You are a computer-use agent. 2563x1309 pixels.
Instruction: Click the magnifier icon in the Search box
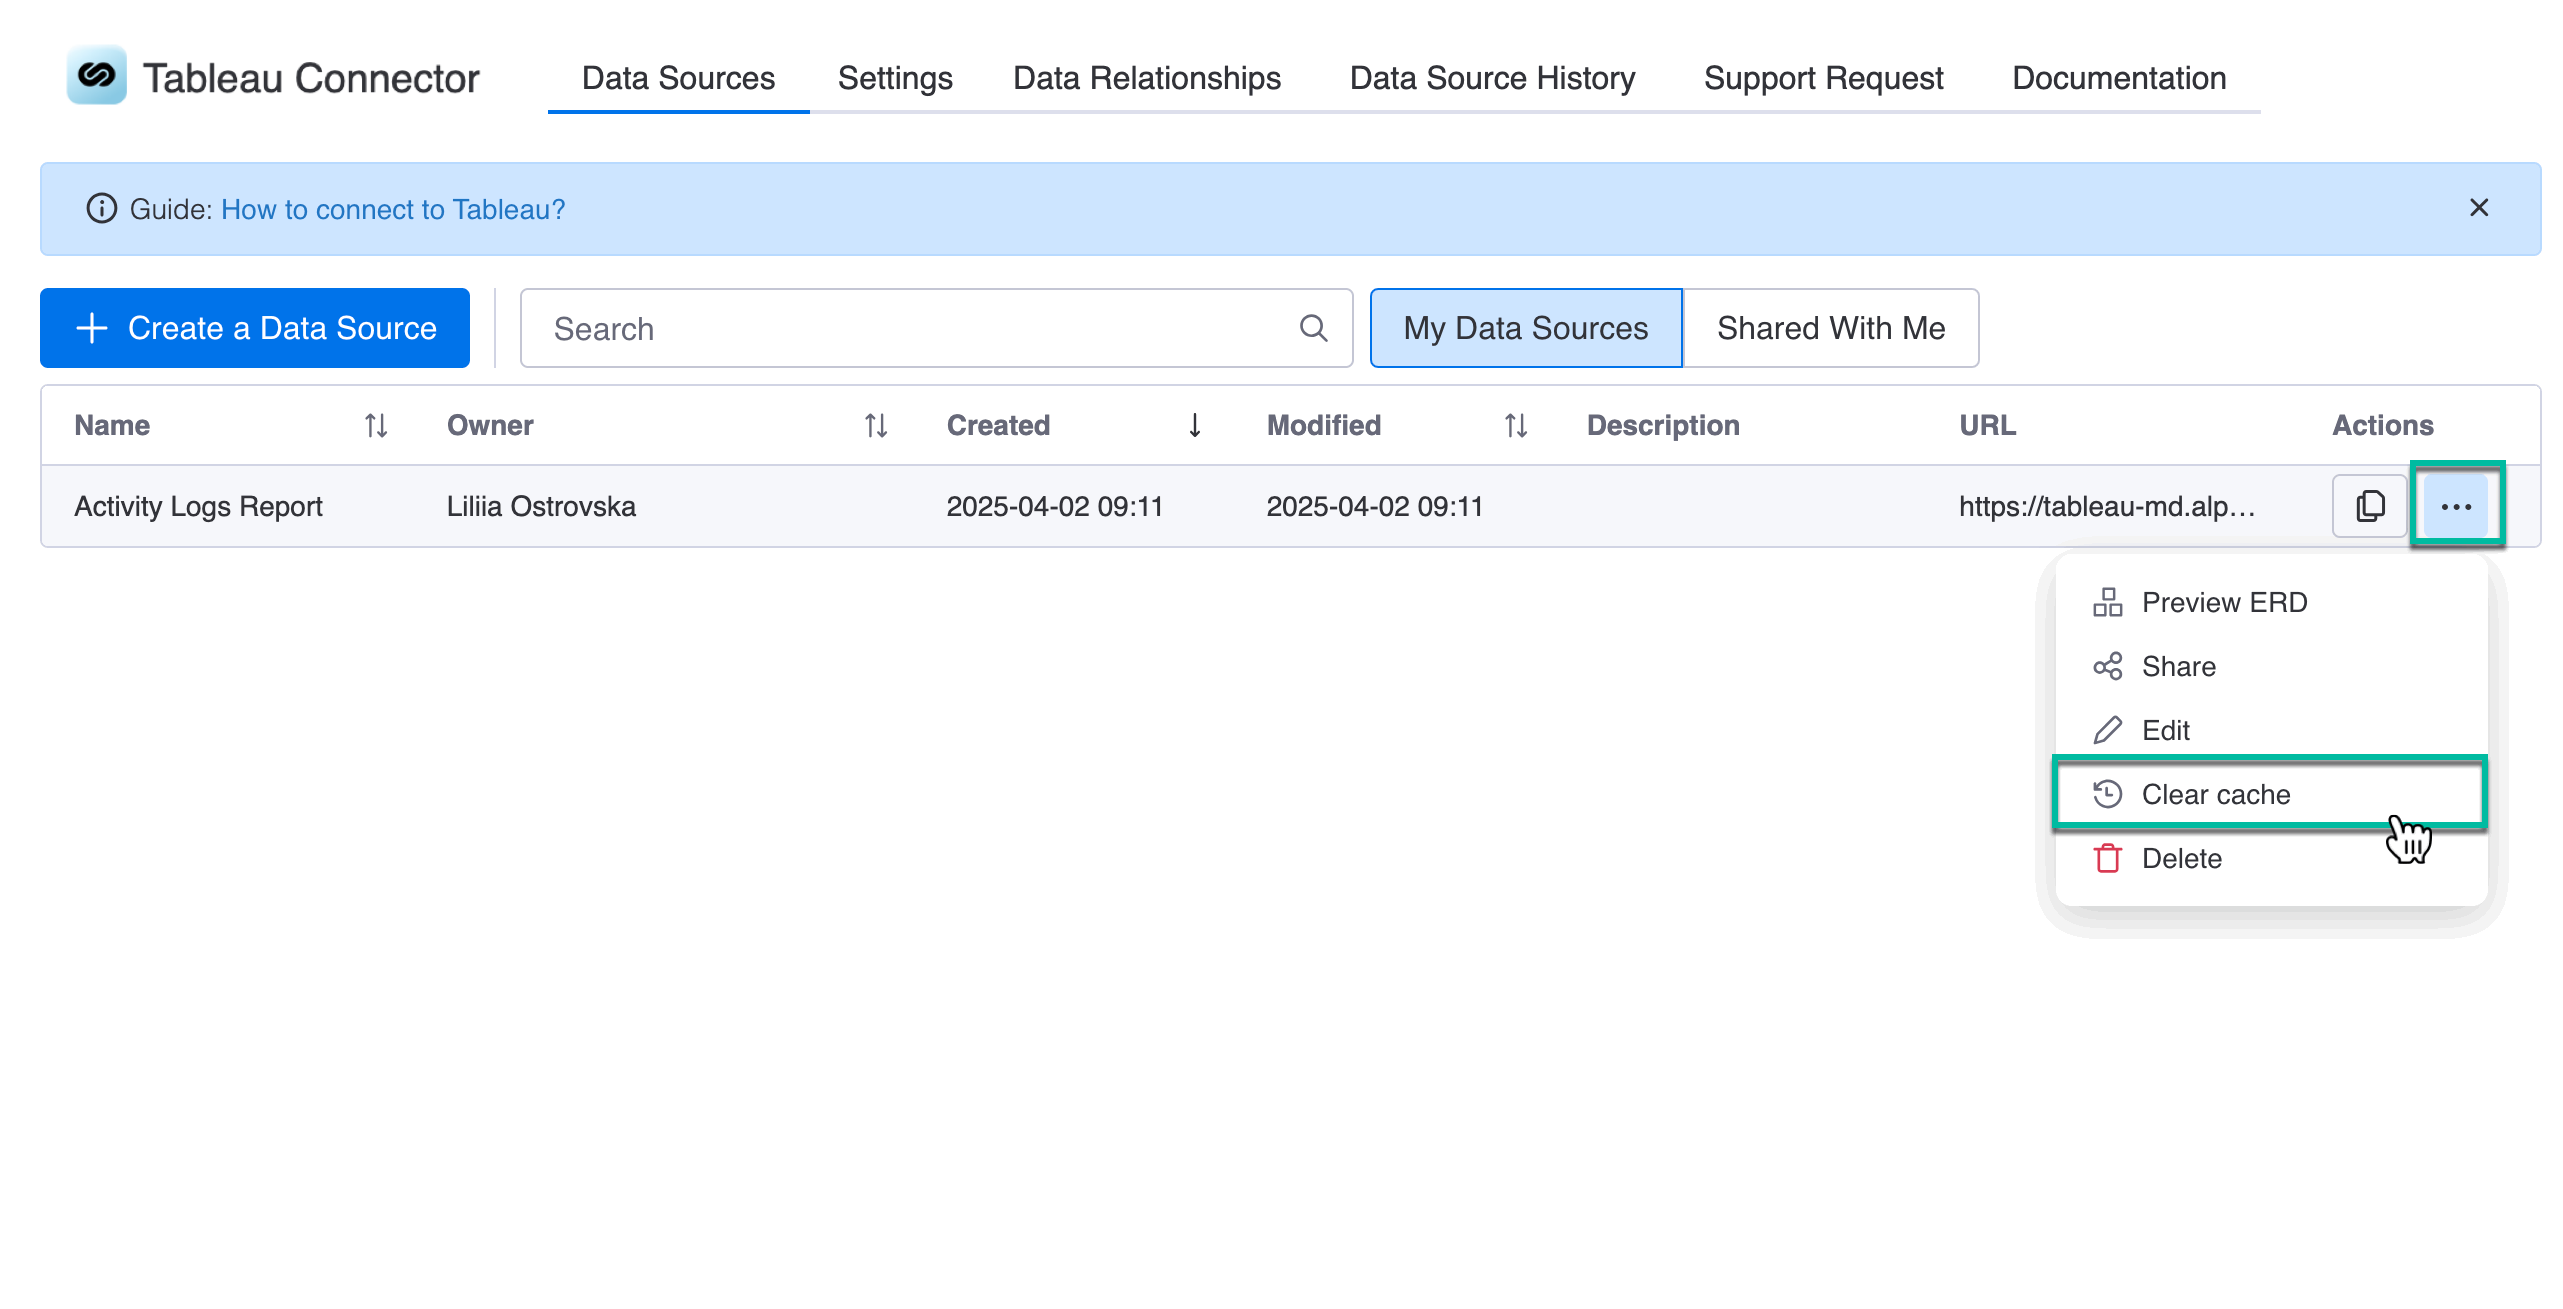[1313, 328]
